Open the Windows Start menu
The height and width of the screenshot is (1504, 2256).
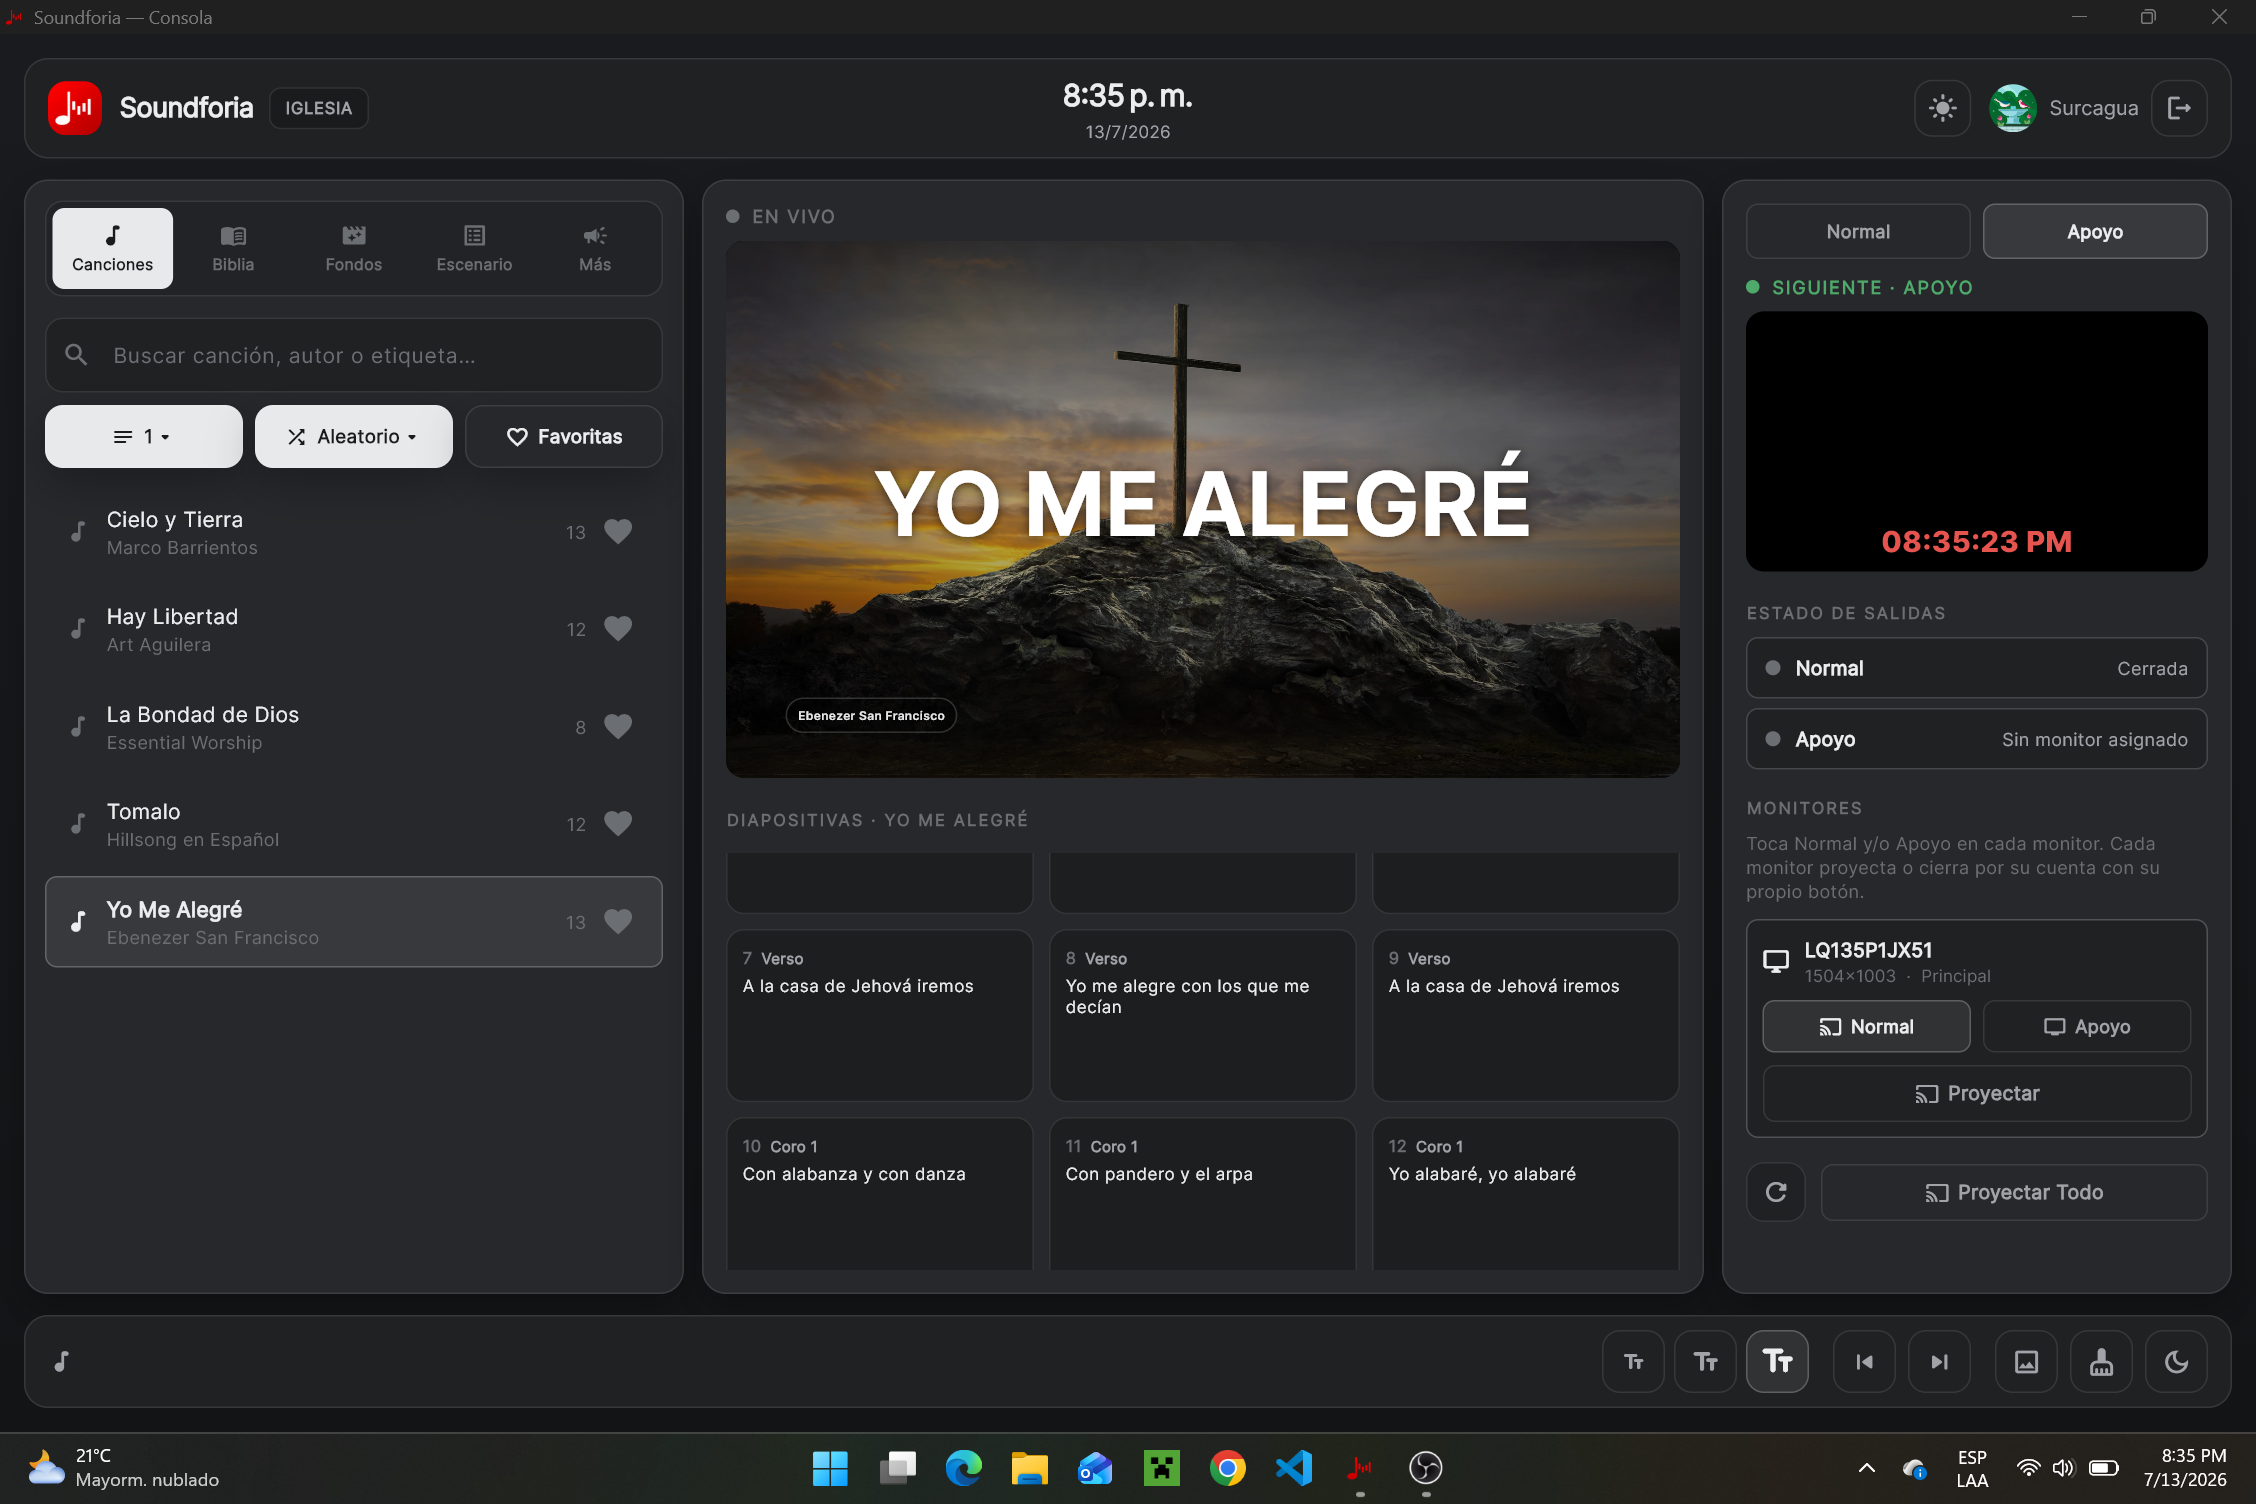[830, 1468]
